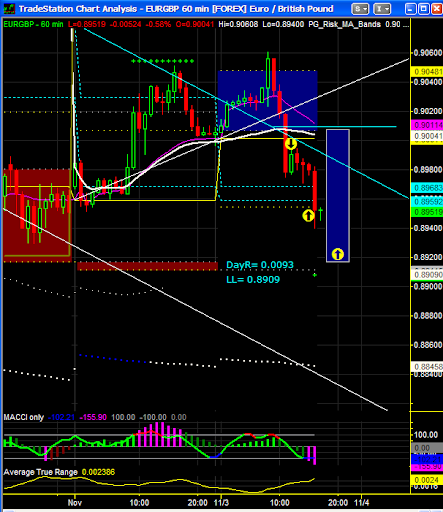Click the 'MACCI only' indicator label
Screen dimensions: 443x512
coord(24,417)
